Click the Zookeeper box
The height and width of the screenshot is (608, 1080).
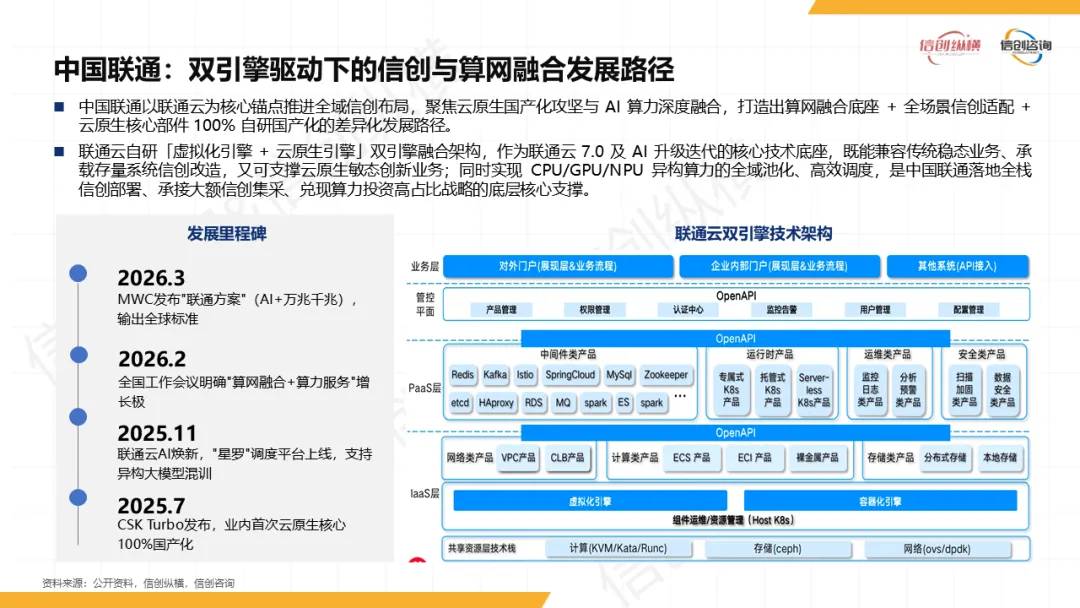[665, 375]
